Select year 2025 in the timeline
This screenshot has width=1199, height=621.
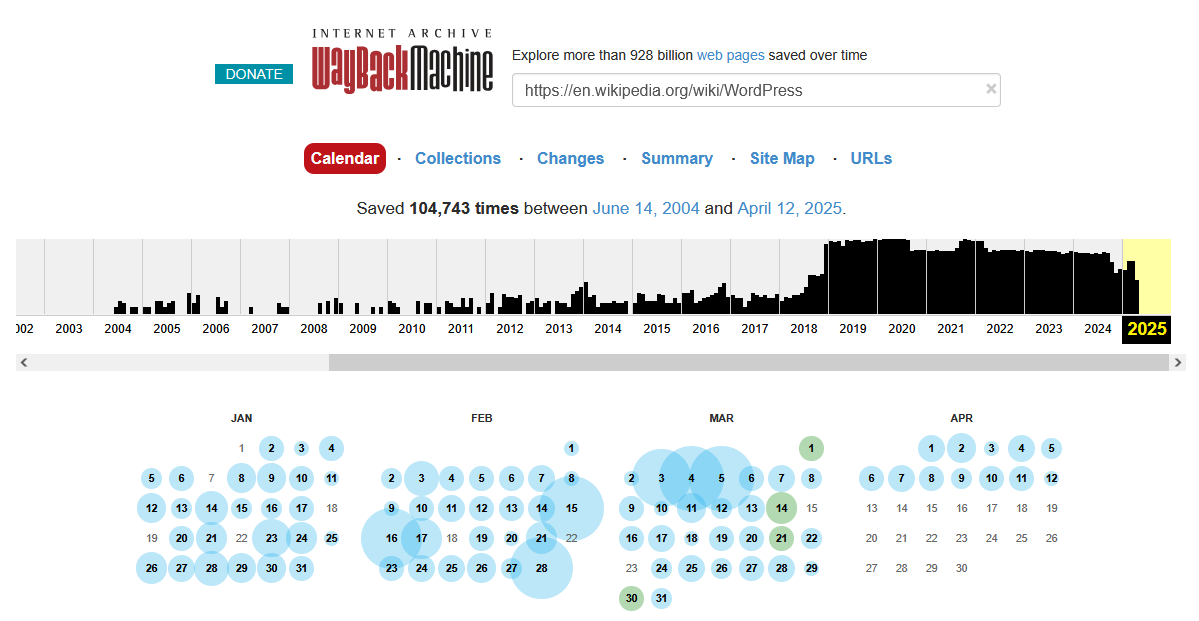pyautogui.click(x=1146, y=329)
